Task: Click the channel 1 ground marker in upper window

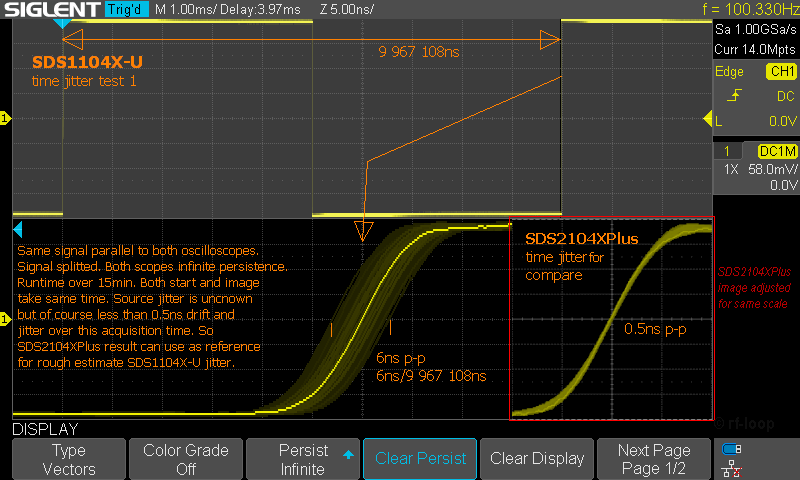Action: (5, 118)
